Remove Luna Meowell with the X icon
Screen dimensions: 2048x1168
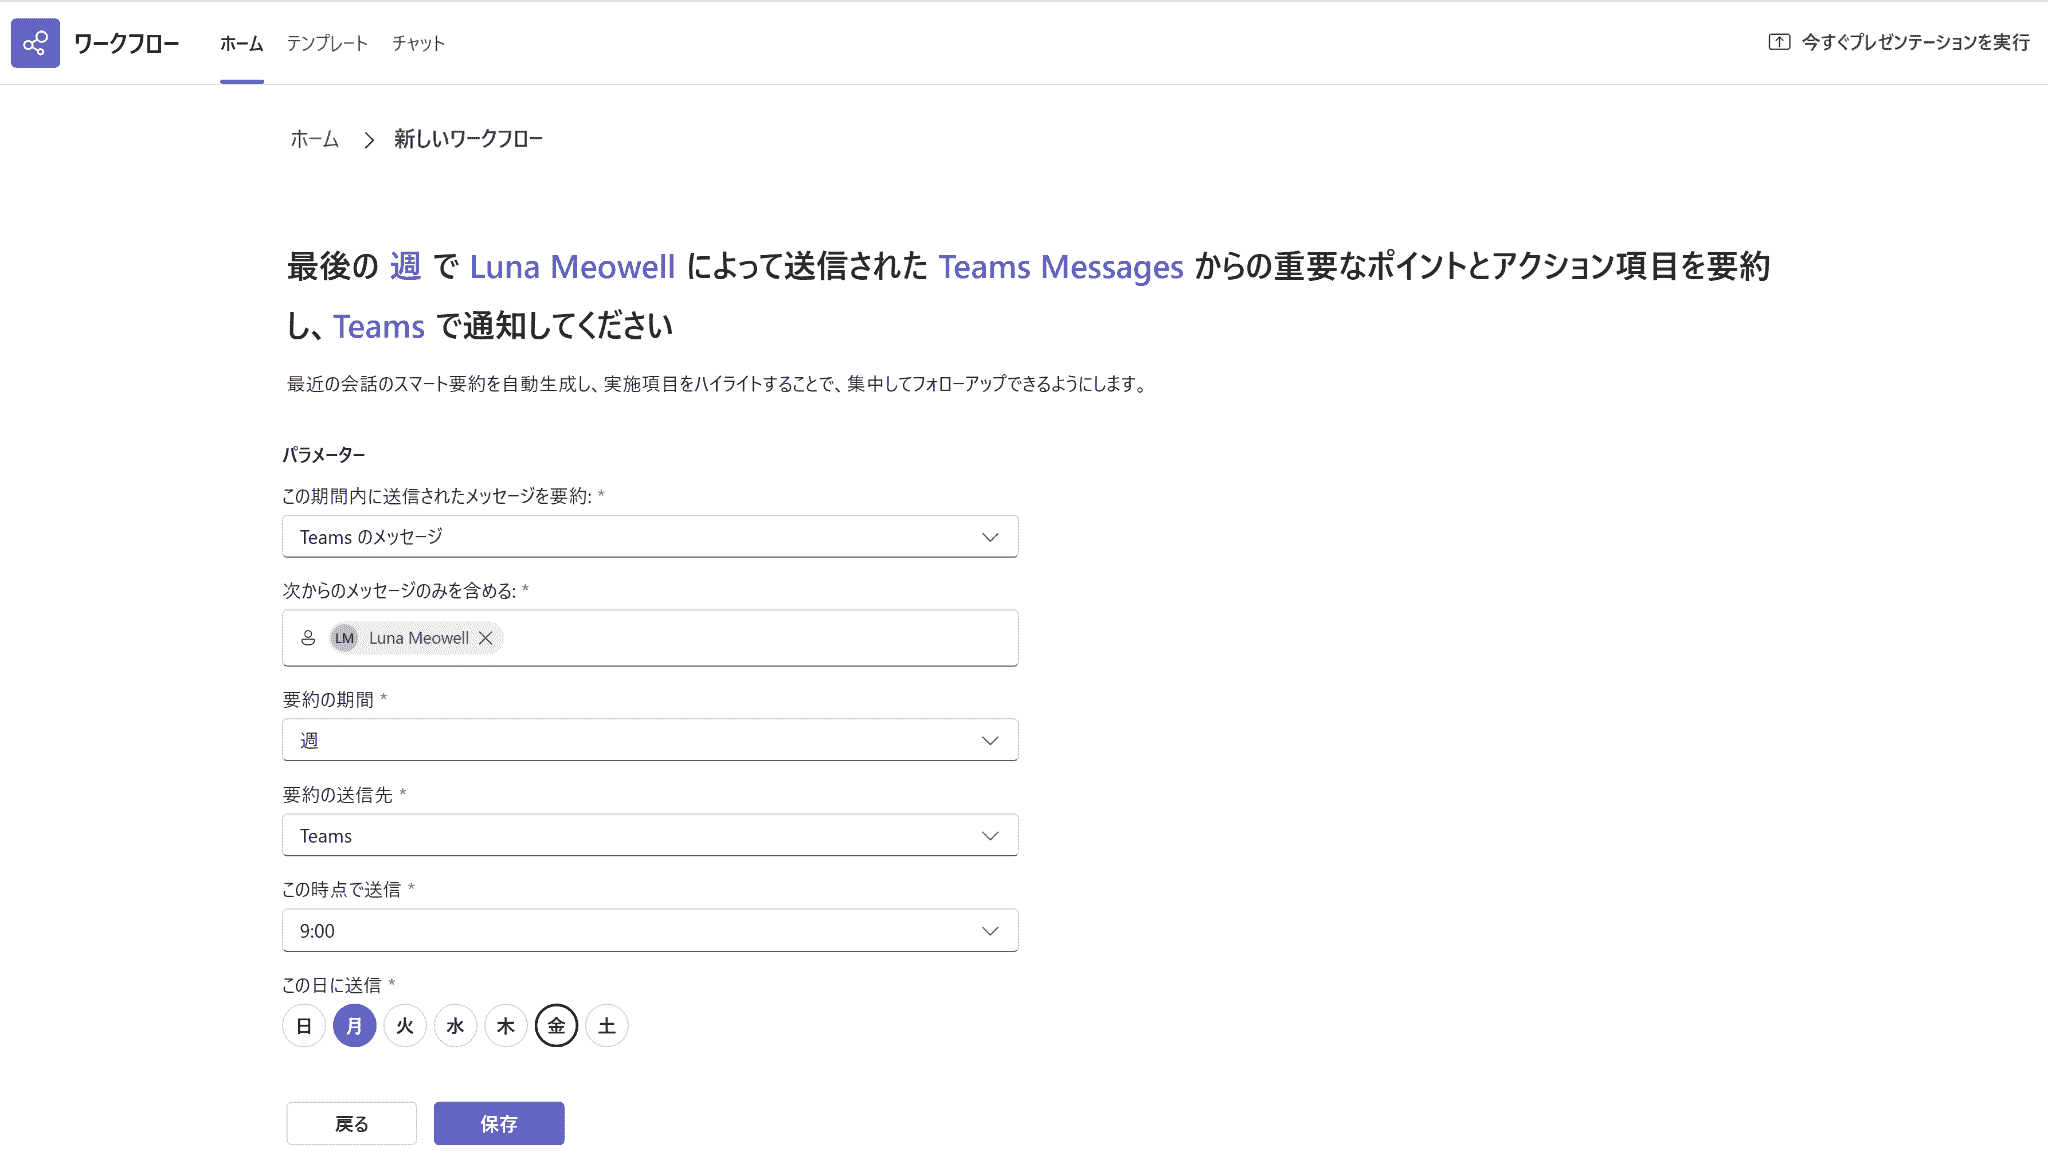click(485, 638)
